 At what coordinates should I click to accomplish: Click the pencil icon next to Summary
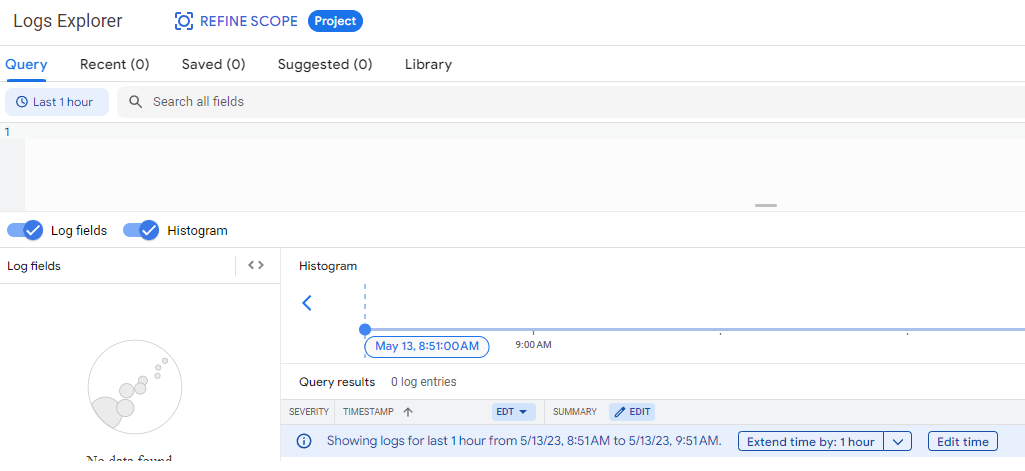[x=619, y=412]
